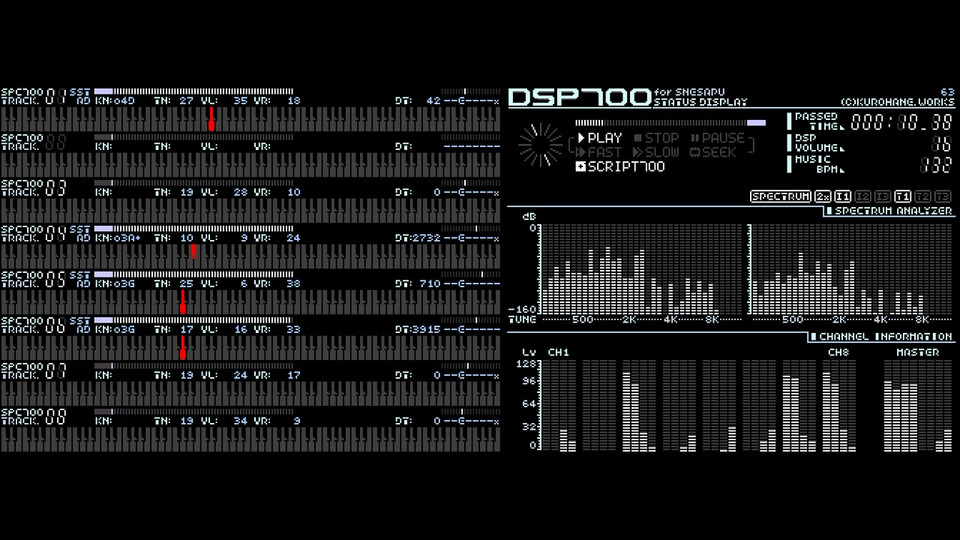Viewport: 960px width, 540px height.
Task: Click the SEEK control
Action: point(713,152)
